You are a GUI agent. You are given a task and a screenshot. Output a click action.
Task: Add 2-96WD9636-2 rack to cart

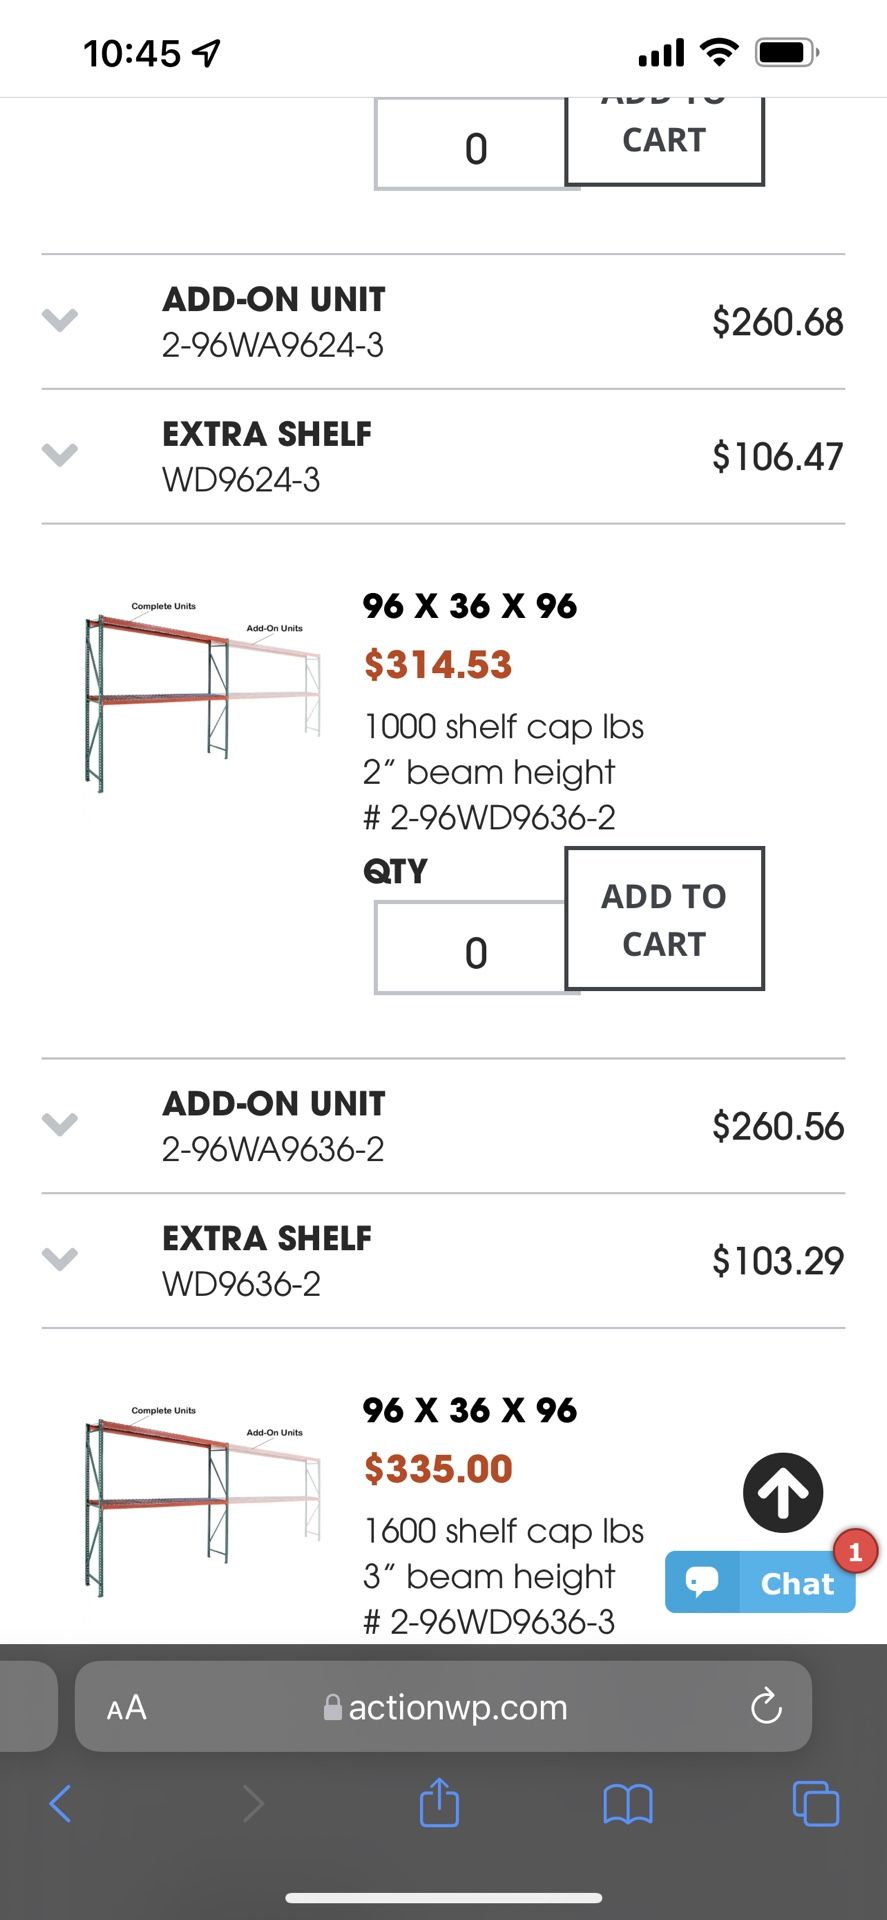click(x=664, y=919)
